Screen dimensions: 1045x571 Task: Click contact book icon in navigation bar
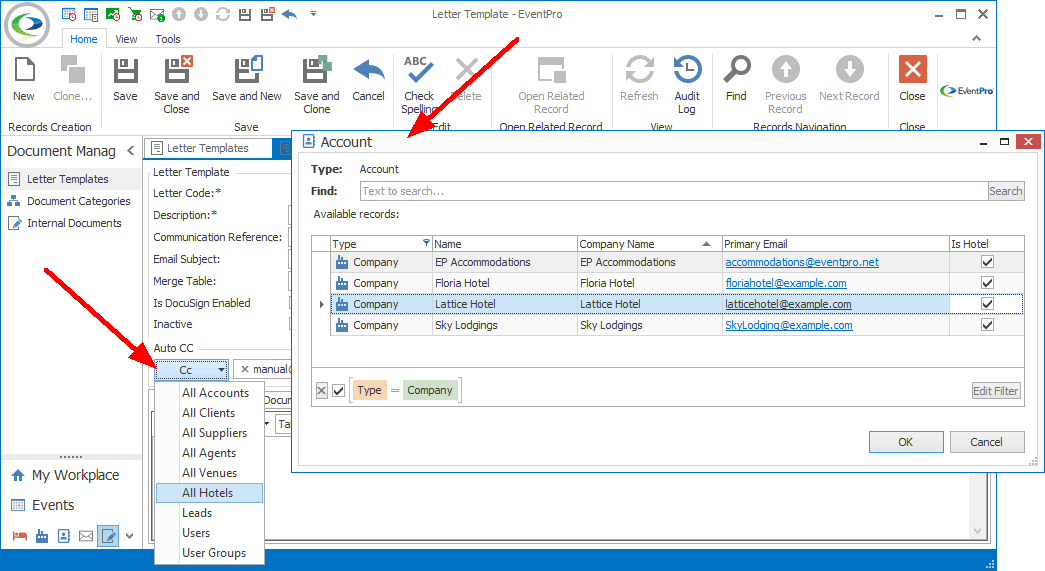pyautogui.click(x=63, y=536)
